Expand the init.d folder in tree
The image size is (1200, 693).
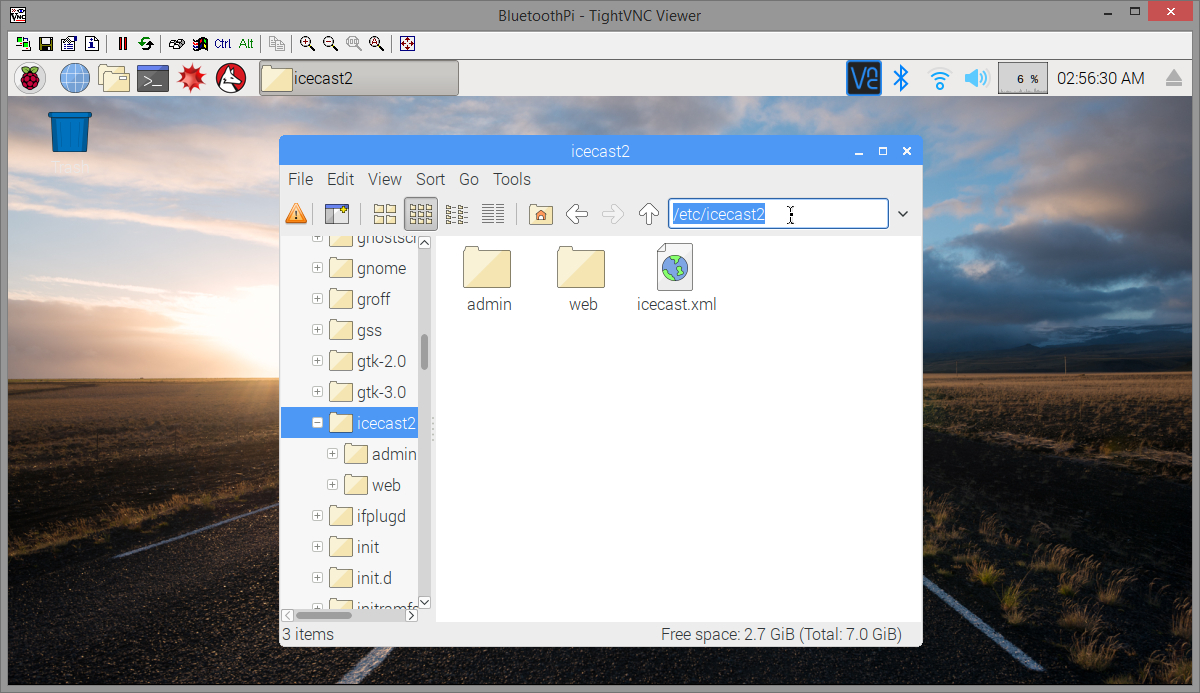click(317, 578)
